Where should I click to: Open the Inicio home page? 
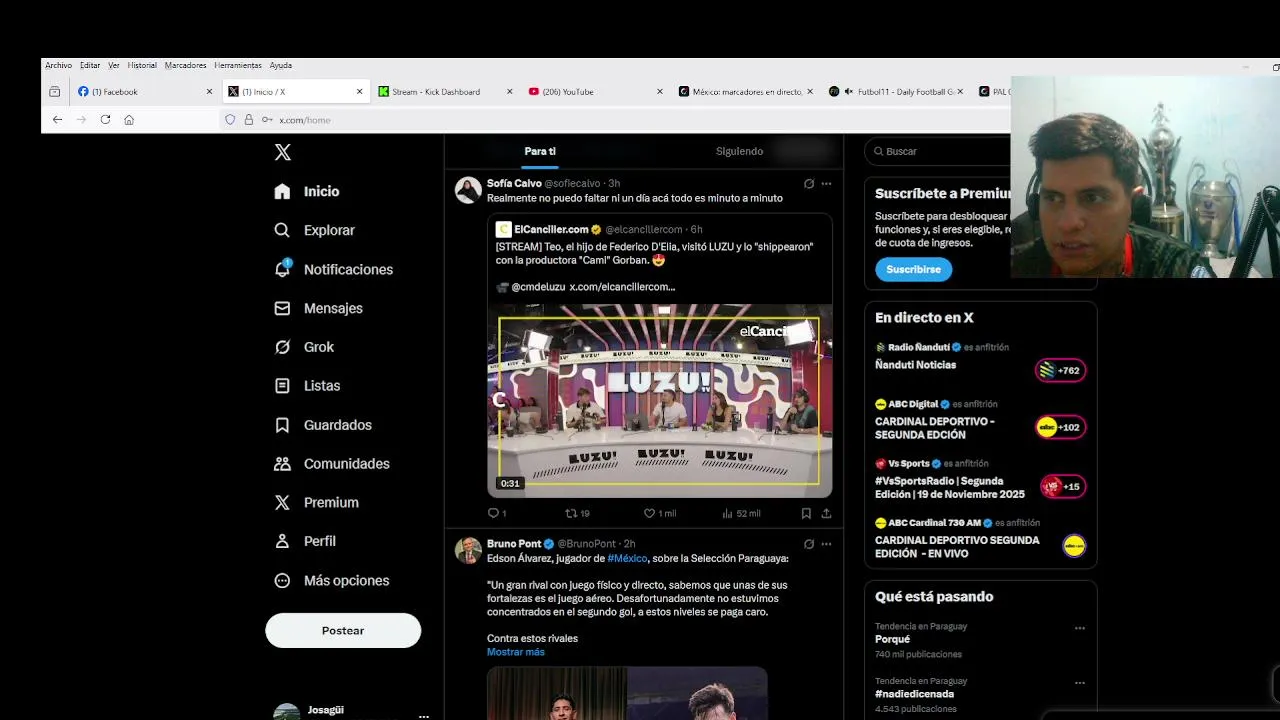(x=307, y=191)
